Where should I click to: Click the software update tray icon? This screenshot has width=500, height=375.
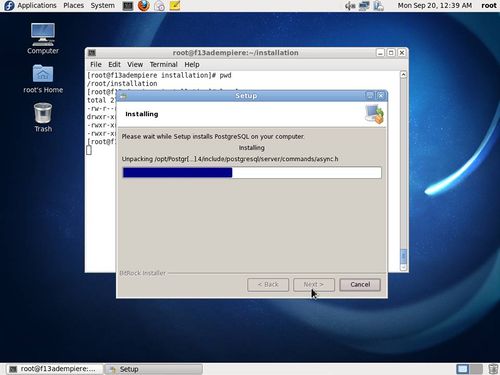(378, 6)
